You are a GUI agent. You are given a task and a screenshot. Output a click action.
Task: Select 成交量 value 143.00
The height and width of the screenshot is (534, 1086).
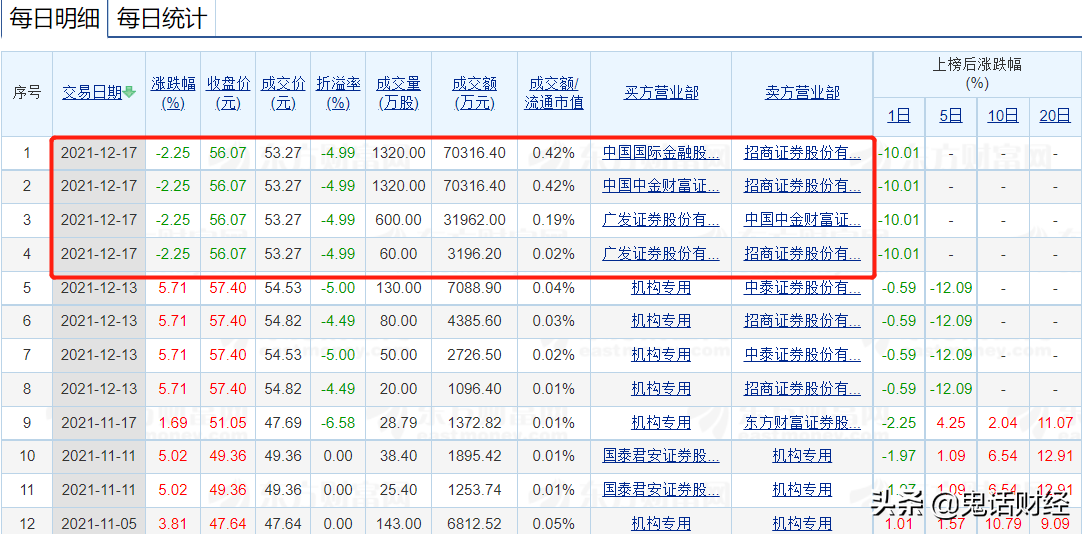point(398,523)
